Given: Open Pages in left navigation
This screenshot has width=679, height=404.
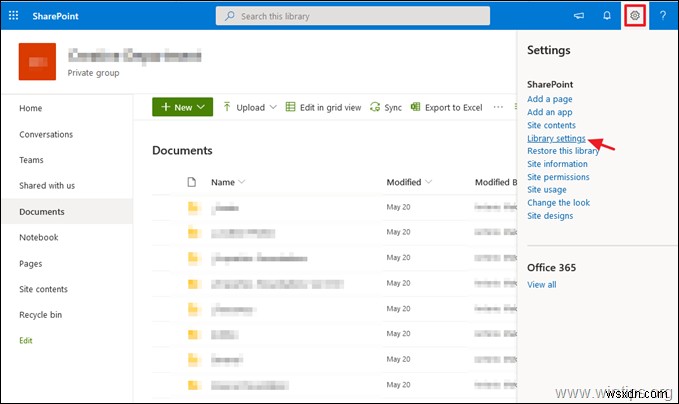Looking at the screenshot, I should (x=30, y=264).
